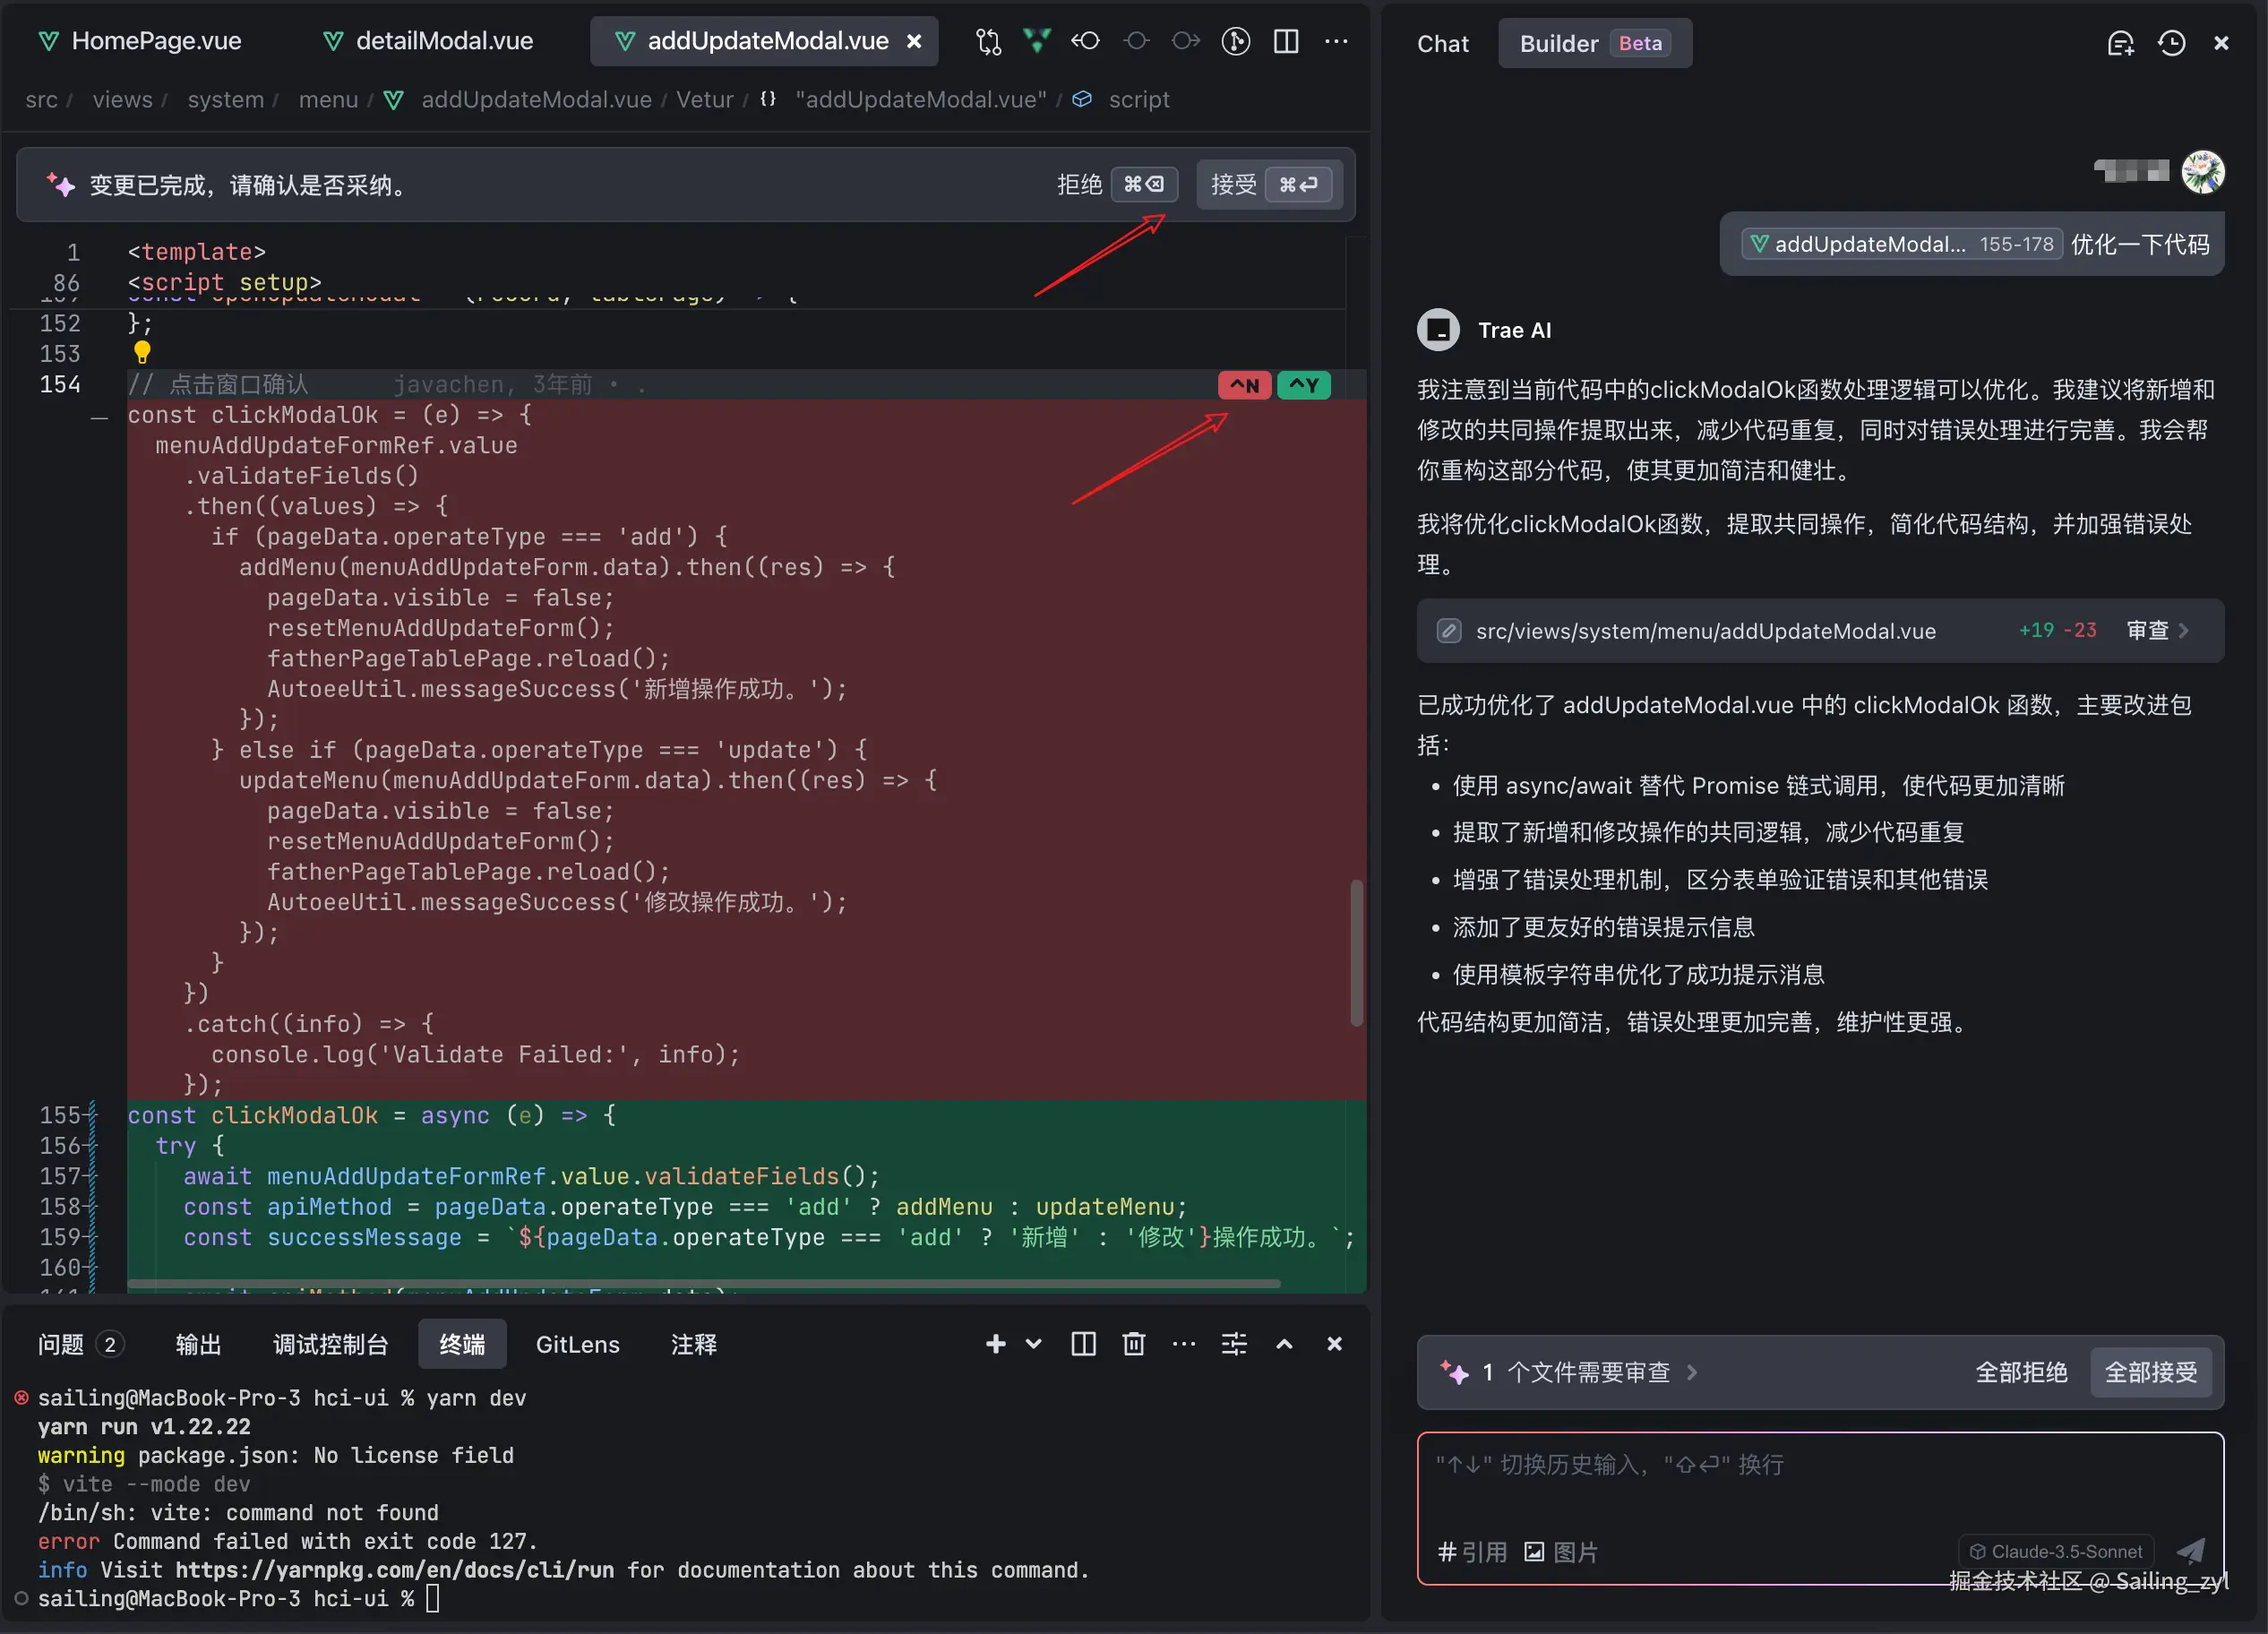Open the new terminal dropdown chevron

coord(1034,1344)
